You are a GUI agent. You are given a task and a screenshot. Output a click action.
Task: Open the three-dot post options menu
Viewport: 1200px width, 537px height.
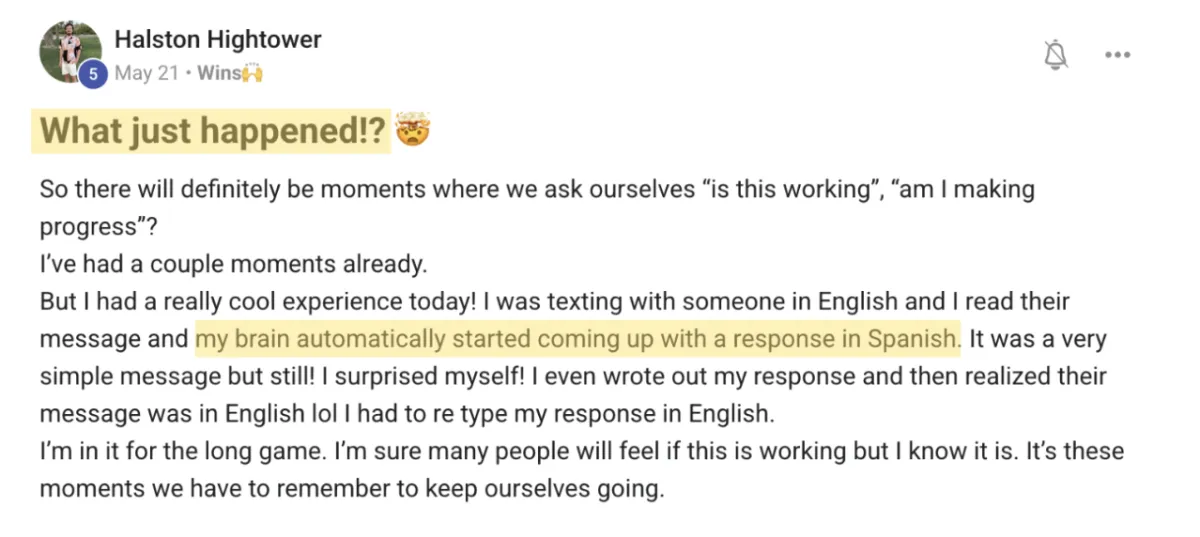pyautogui.click(x=1117, y=55)
